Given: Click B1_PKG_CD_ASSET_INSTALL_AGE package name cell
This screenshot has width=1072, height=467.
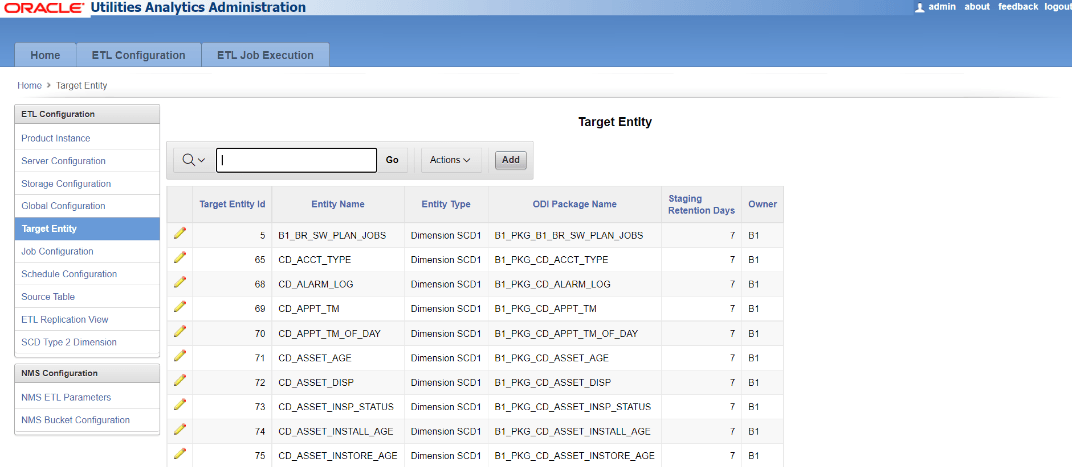Looking at the screenshot, I should pyautogui.click(x=574, y=431).
